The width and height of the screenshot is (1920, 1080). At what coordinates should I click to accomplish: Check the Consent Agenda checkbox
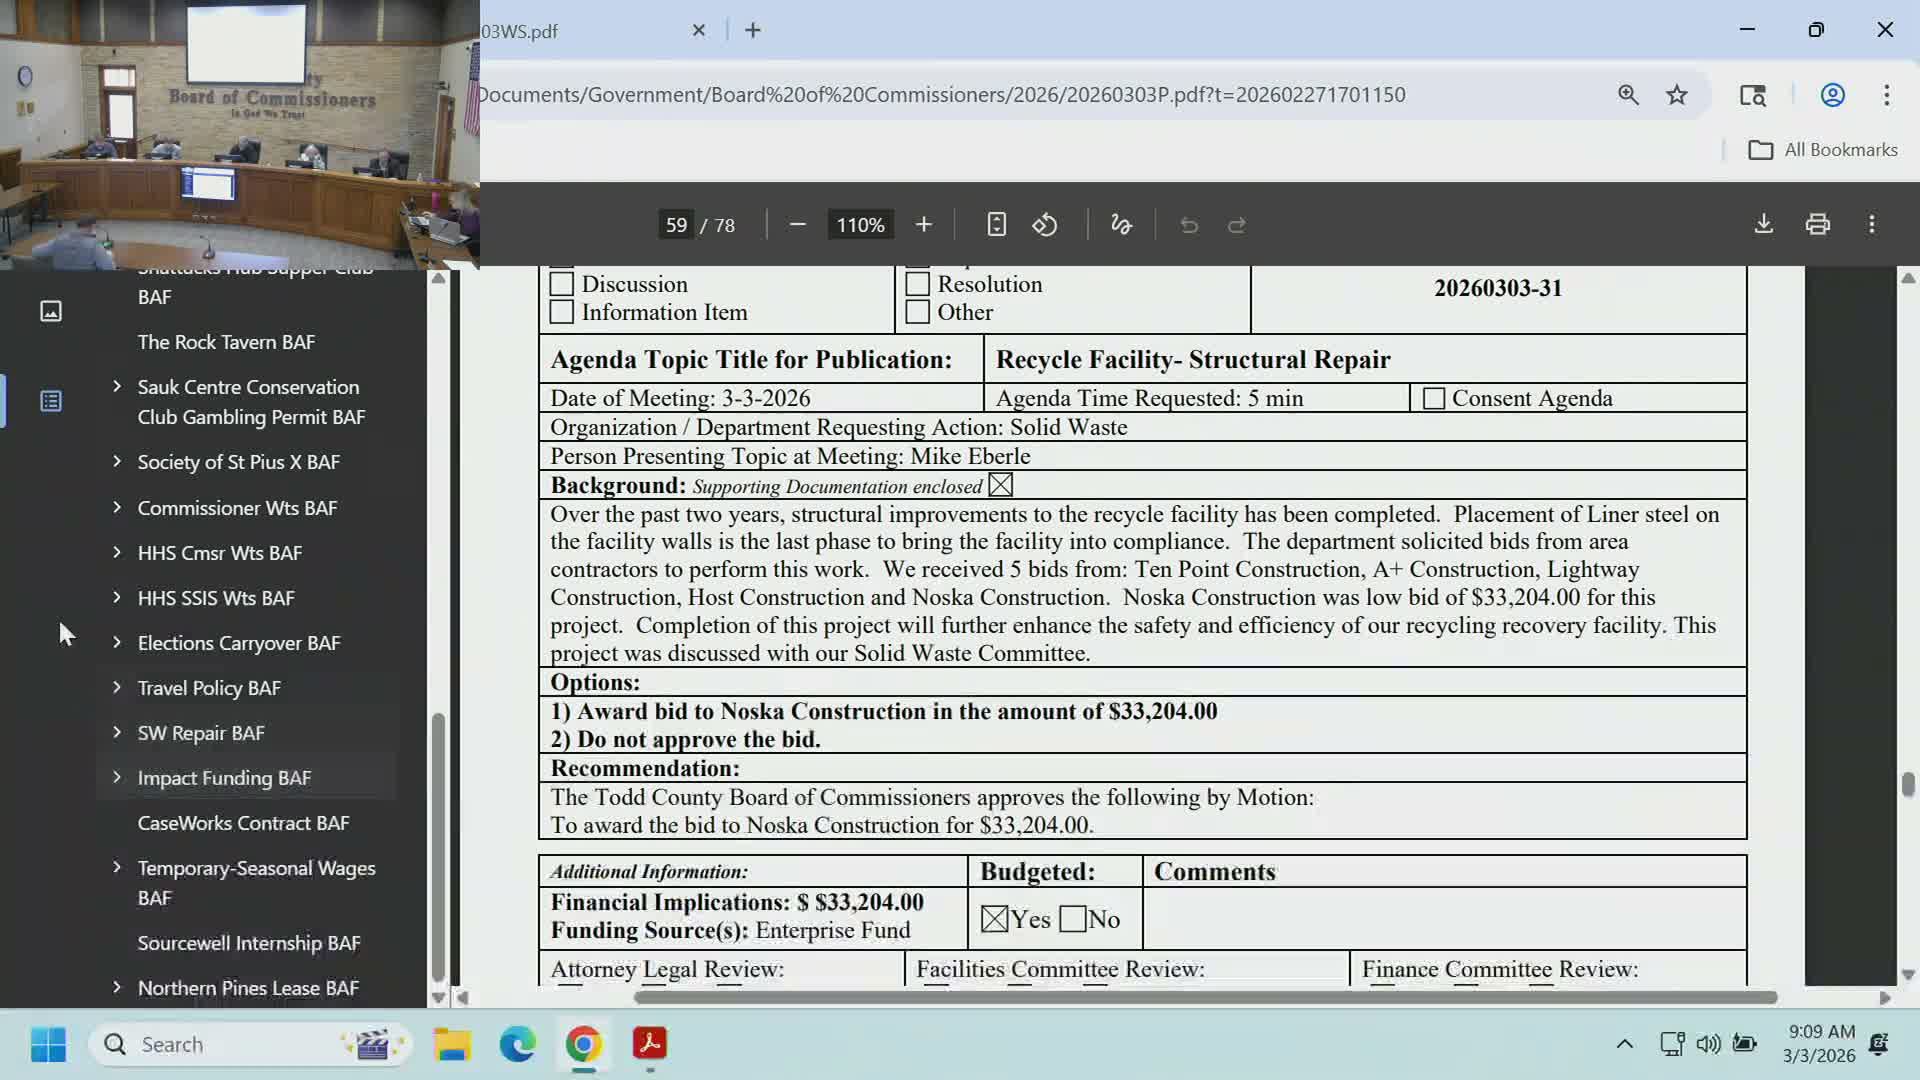pos(1434,397)
